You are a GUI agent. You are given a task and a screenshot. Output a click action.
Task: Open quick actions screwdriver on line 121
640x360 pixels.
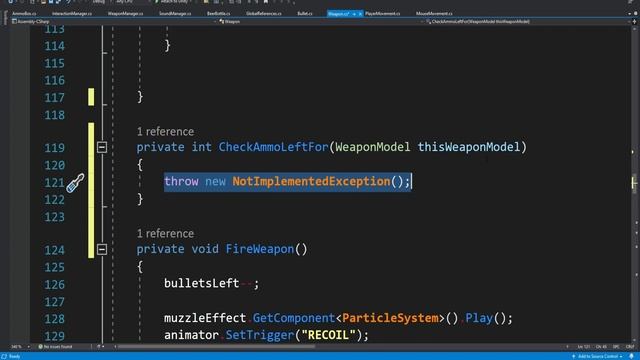tap(76, 183)
